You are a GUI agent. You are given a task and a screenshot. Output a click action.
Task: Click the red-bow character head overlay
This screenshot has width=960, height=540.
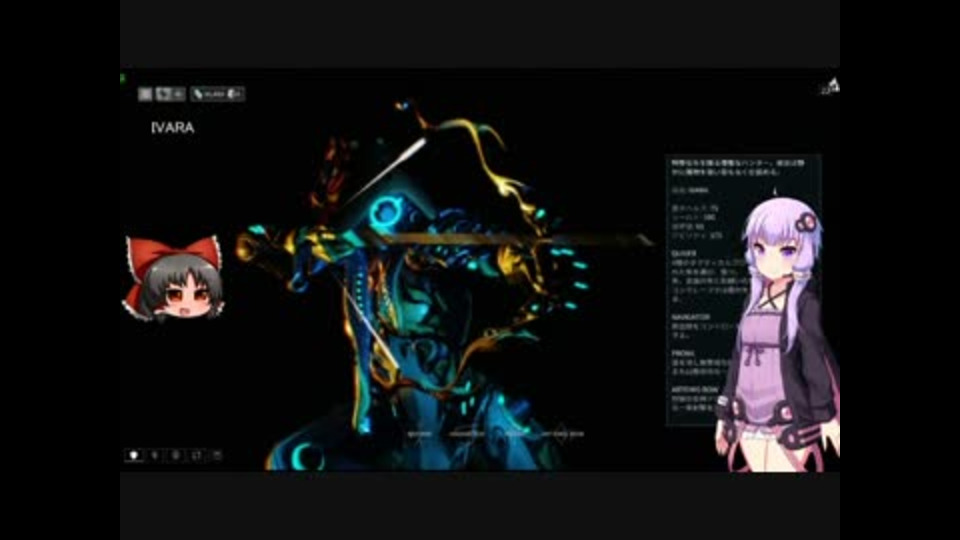[173, 278]
